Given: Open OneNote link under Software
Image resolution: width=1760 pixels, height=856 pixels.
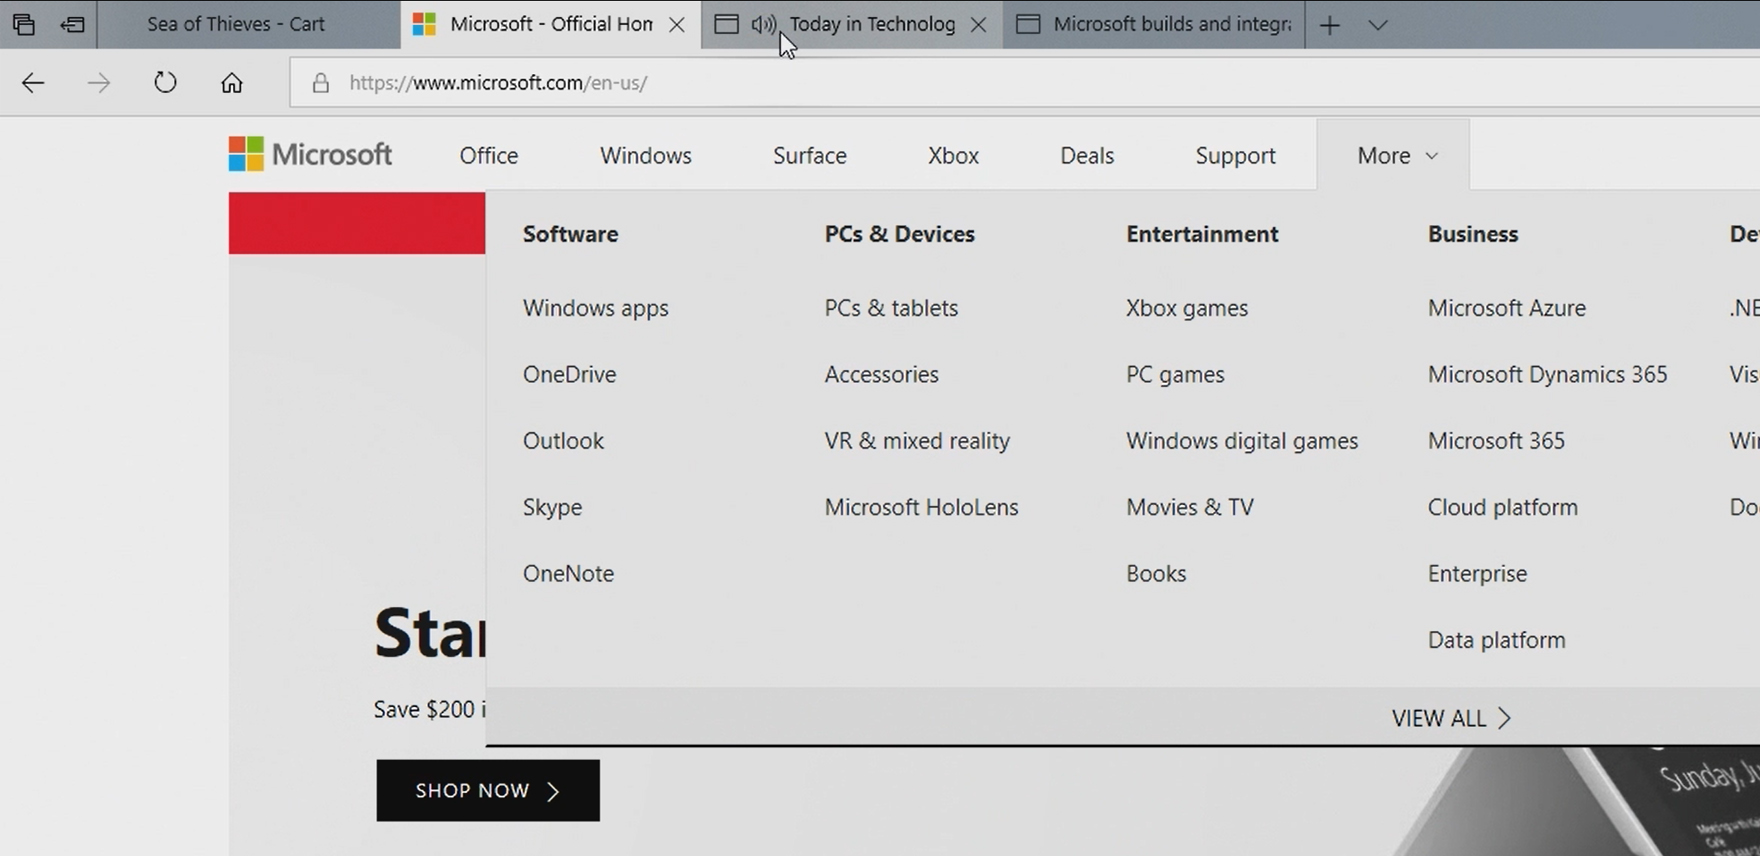Looking at the screenshot, I should [x=568, y=574].
